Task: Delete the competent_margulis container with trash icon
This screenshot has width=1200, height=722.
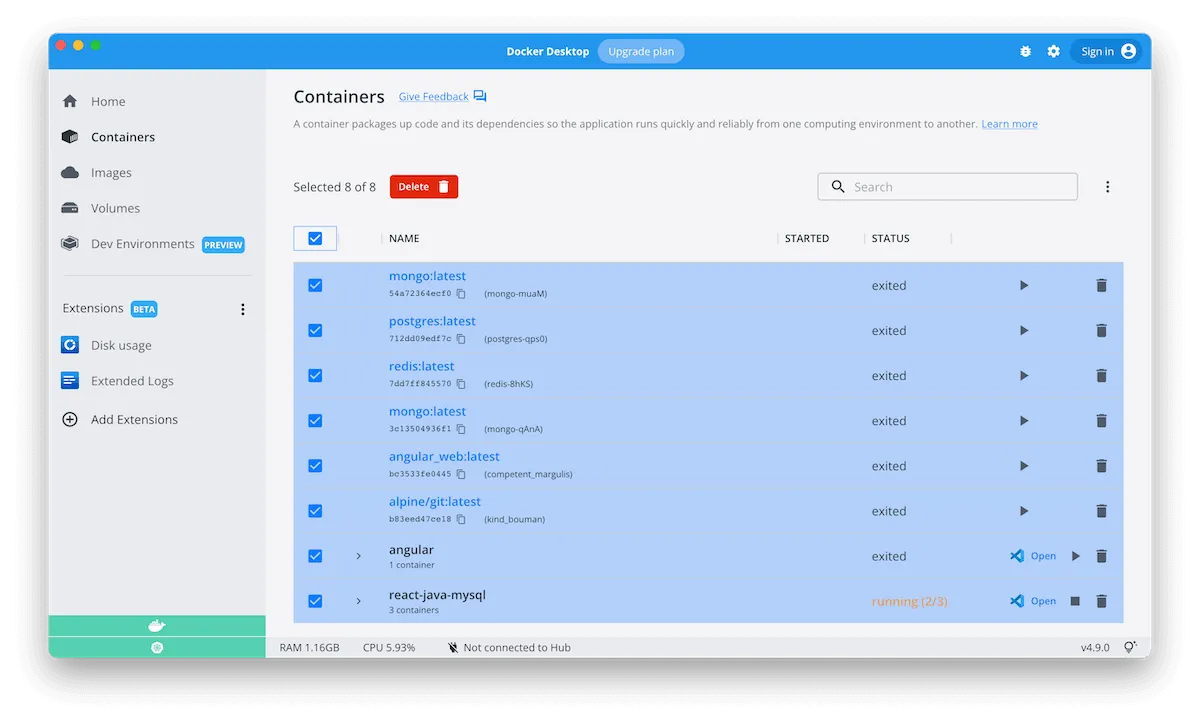Action: (1101, 466)
